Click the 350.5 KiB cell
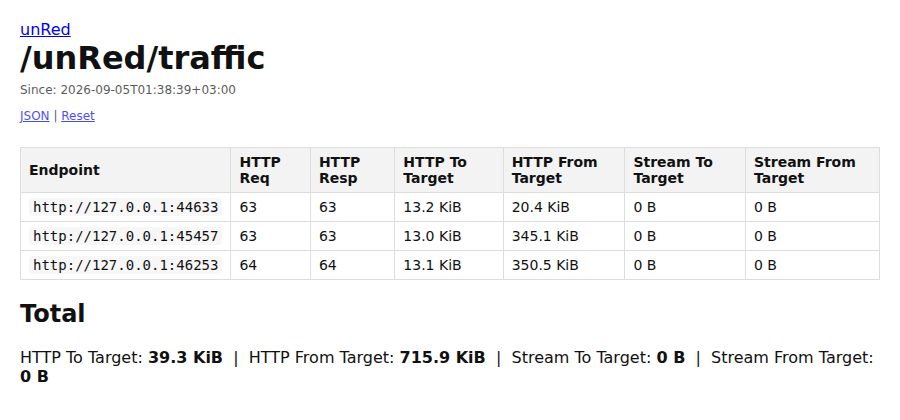Screen dimensions: 900x420 pos(564,265)
